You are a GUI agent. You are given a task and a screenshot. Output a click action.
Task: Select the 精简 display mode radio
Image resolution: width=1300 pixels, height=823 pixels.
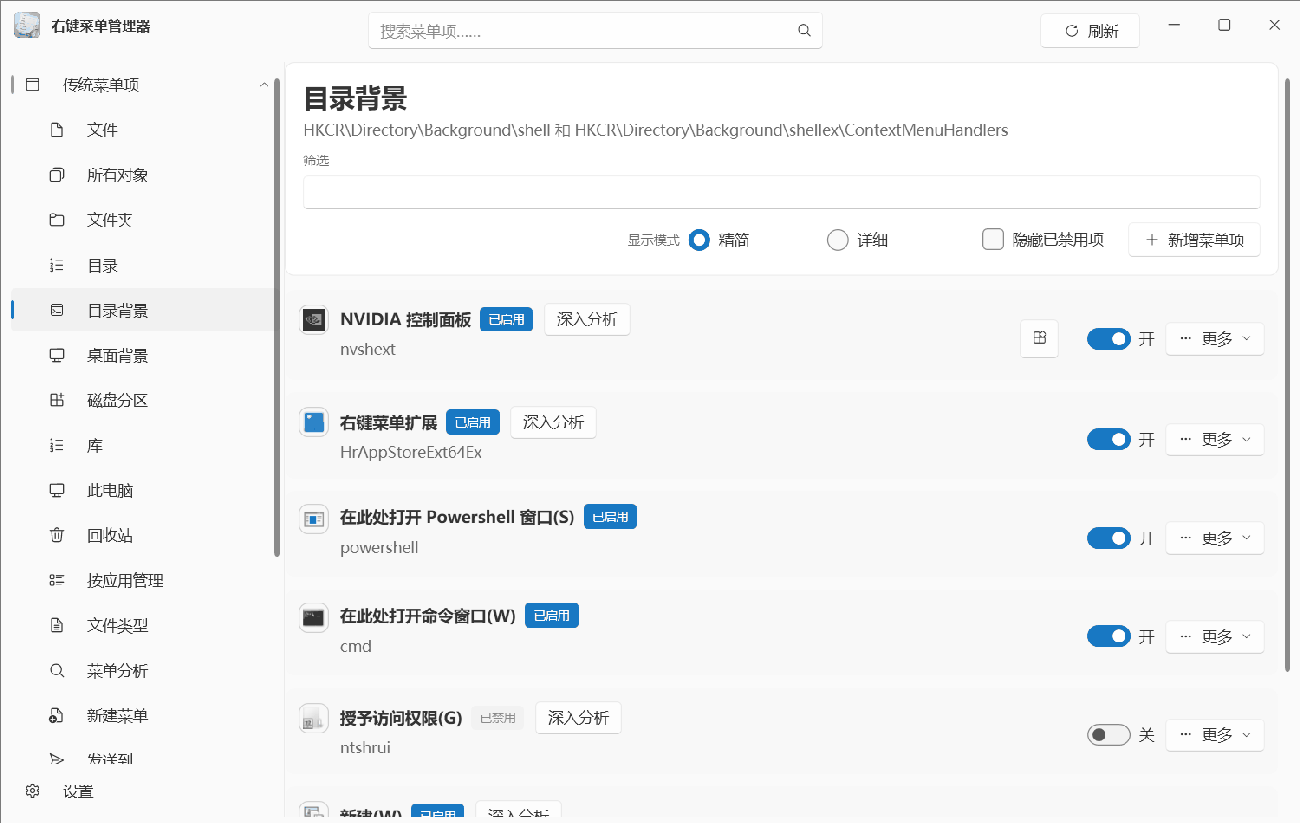coord(699,240)
